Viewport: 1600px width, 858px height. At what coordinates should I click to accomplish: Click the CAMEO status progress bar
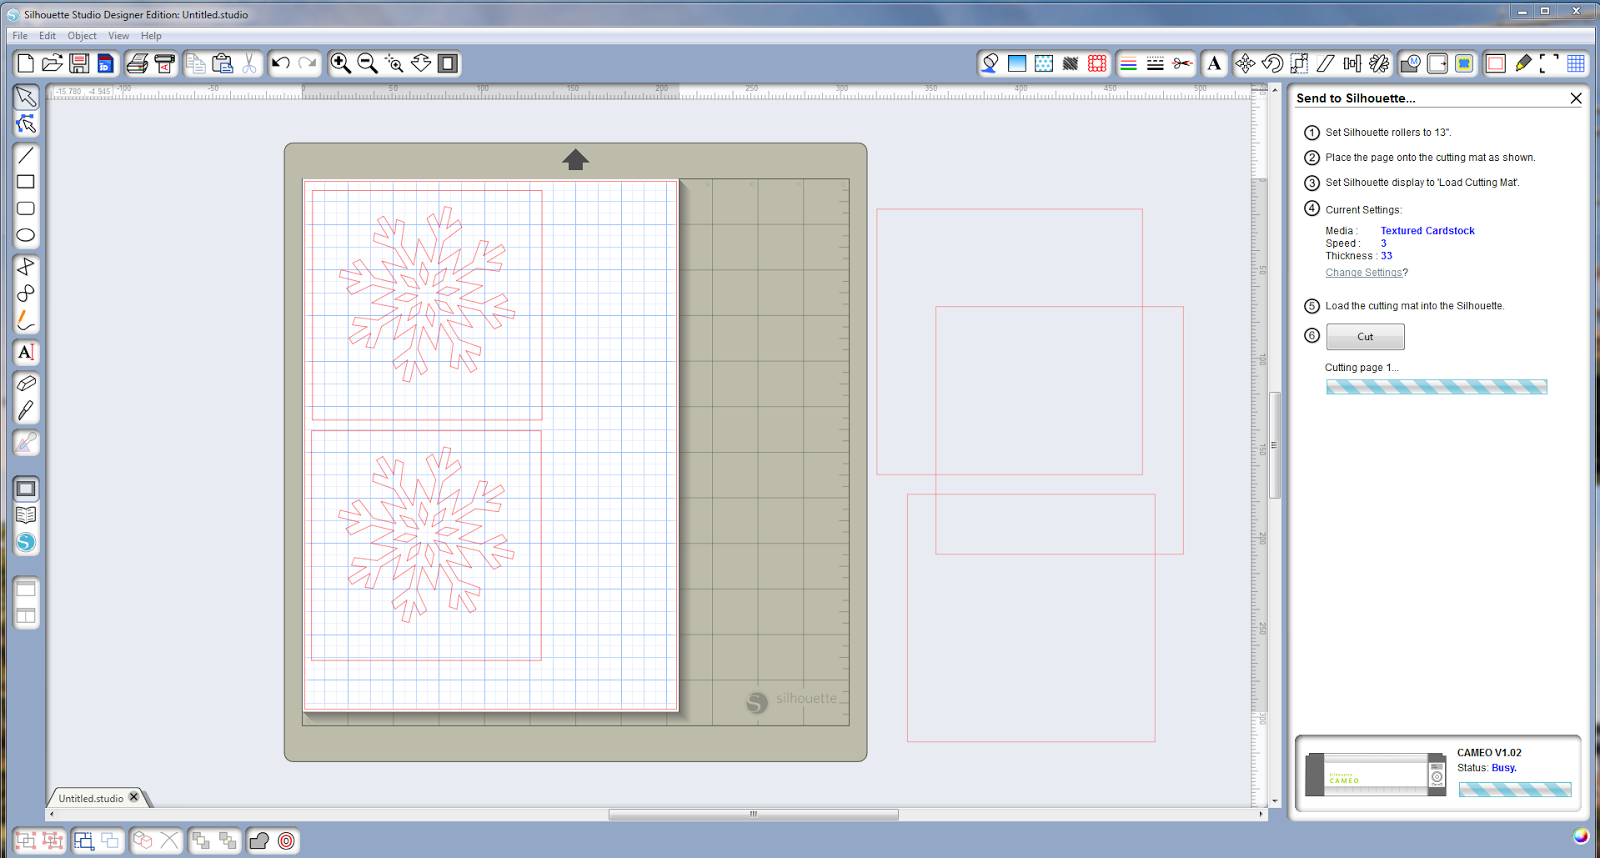[1515, 790]
